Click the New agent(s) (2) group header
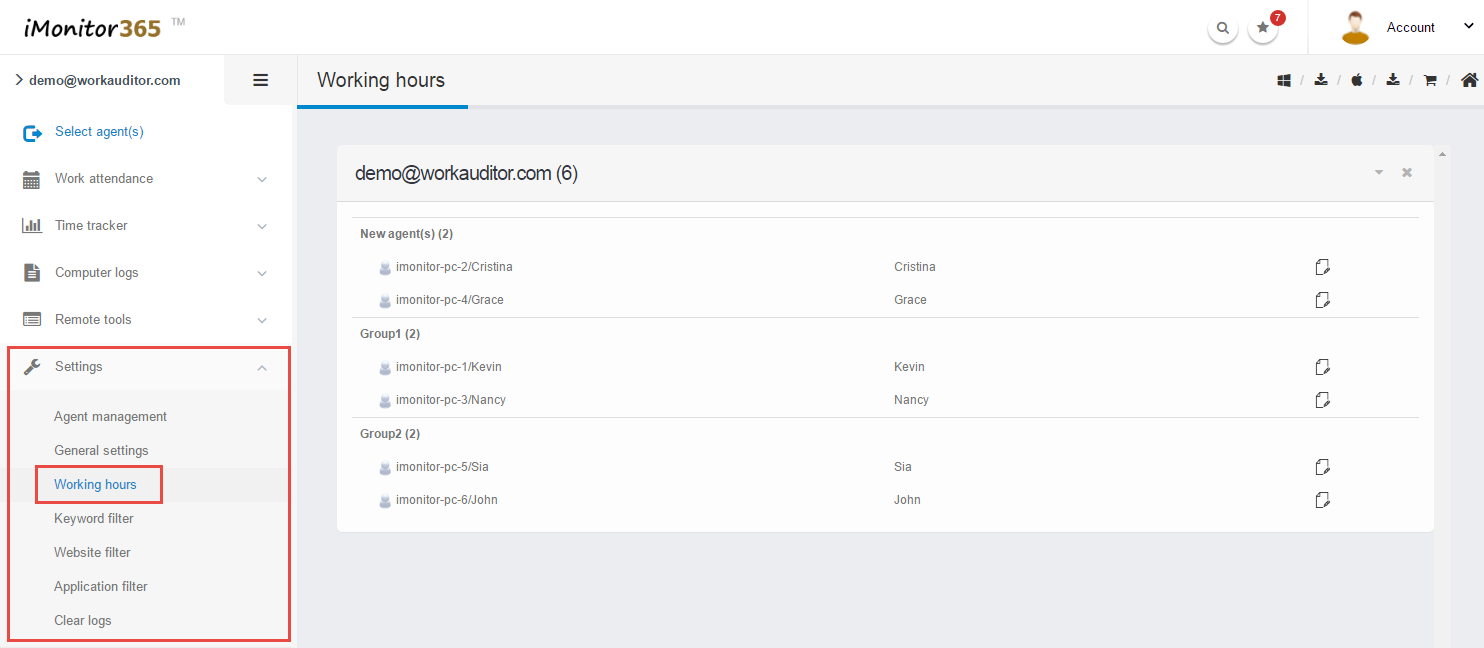1484x648 pixels. point(406,234)
